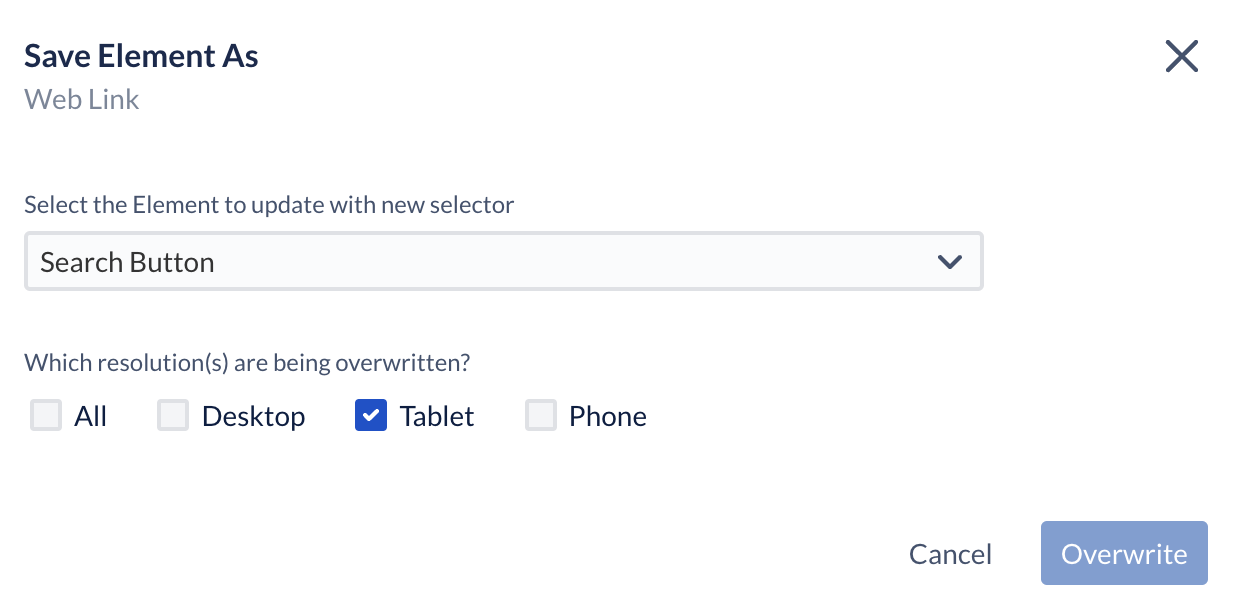
Task: Uncheck the Tablet resolution checkbox
Action: [371, 416]
